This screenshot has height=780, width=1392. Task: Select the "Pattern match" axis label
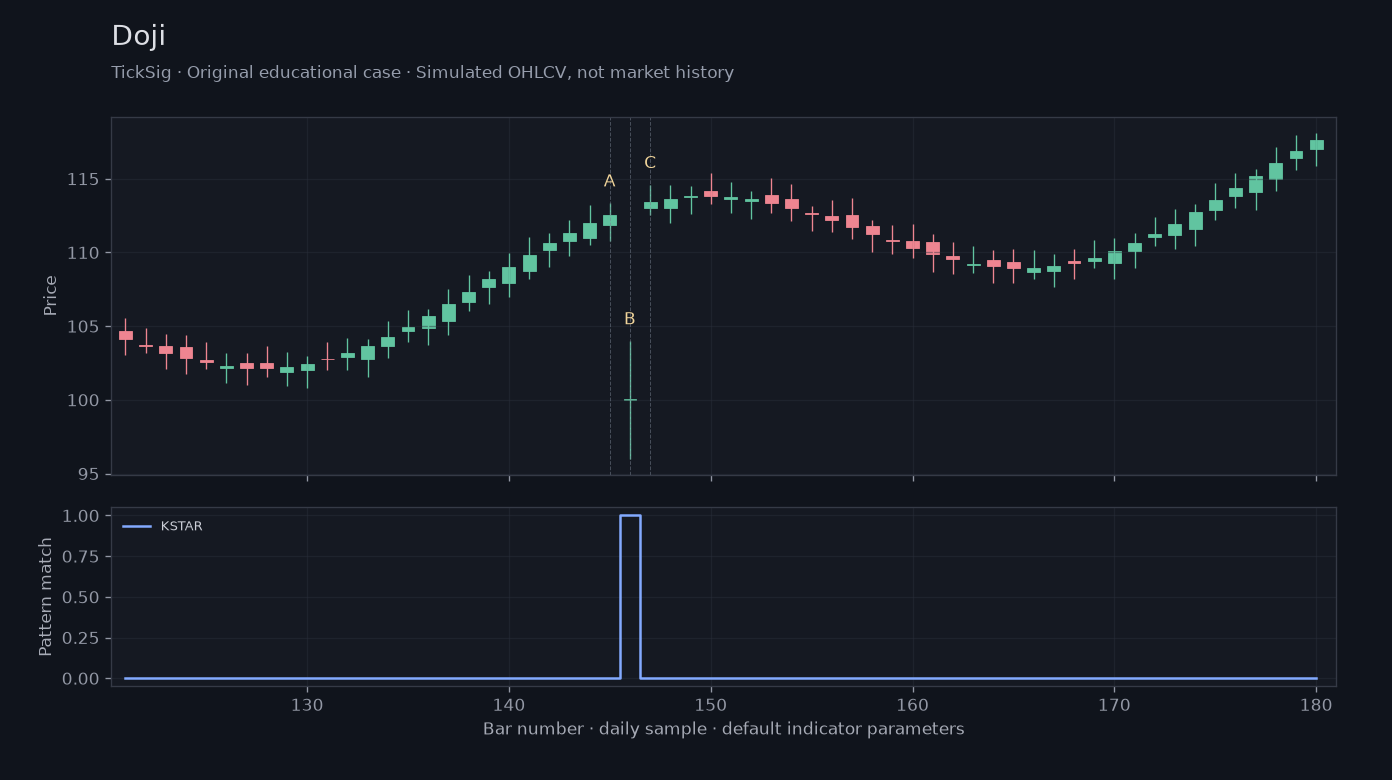[x=46, y=597]
